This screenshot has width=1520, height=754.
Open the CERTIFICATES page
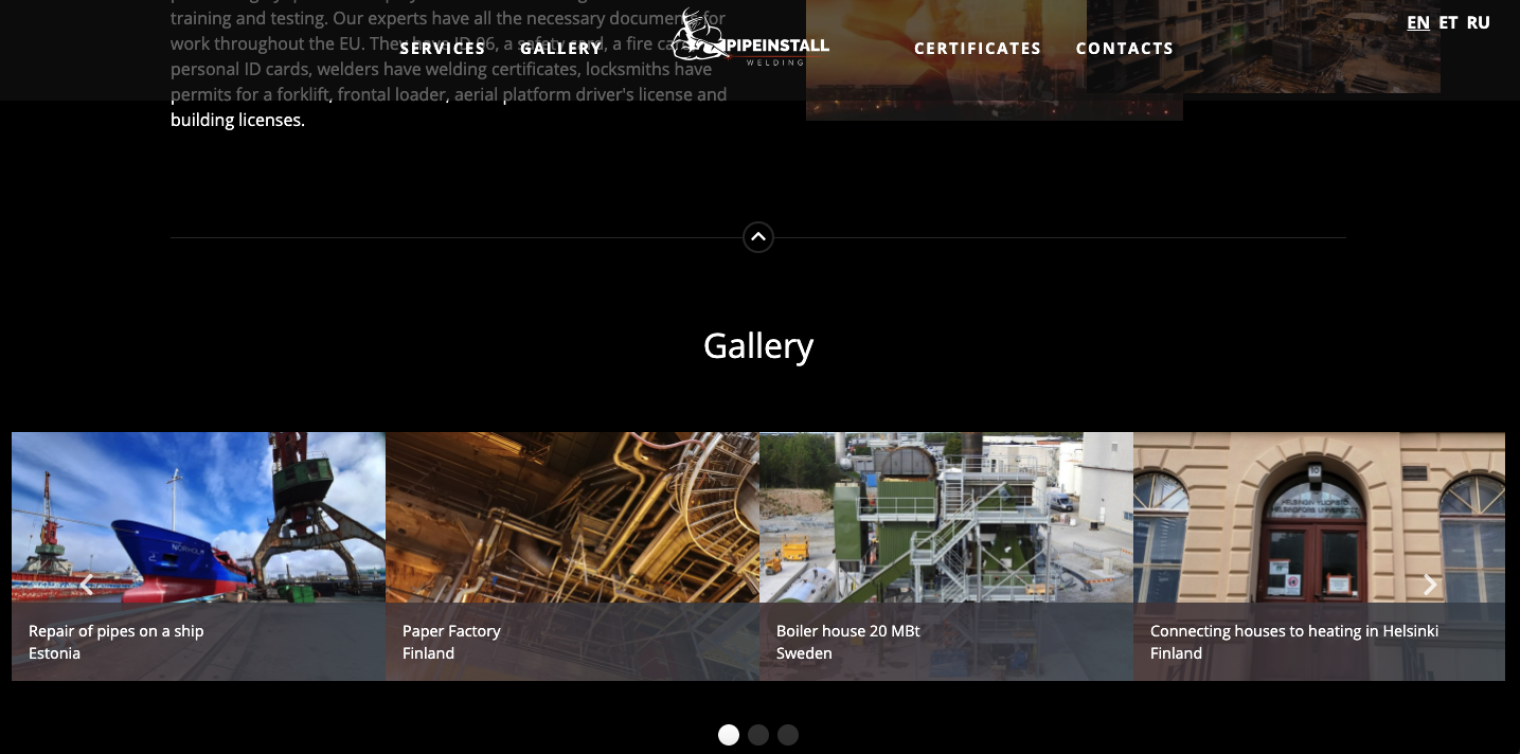977,47
